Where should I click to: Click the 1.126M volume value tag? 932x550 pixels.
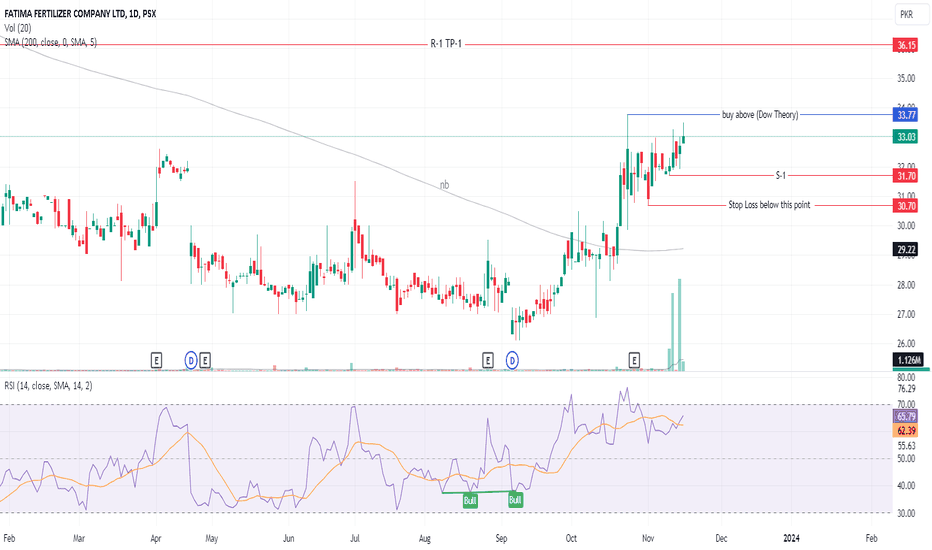(909, 360)
